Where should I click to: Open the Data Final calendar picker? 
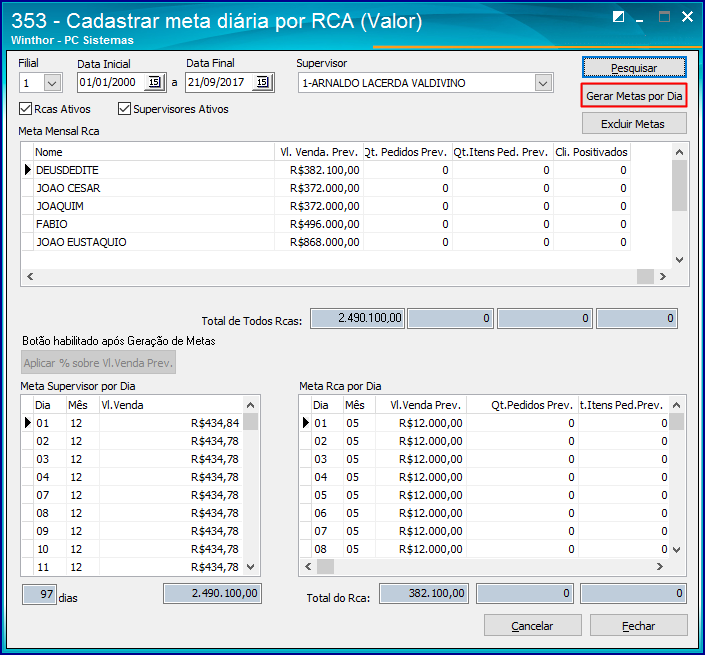[263, 82]
